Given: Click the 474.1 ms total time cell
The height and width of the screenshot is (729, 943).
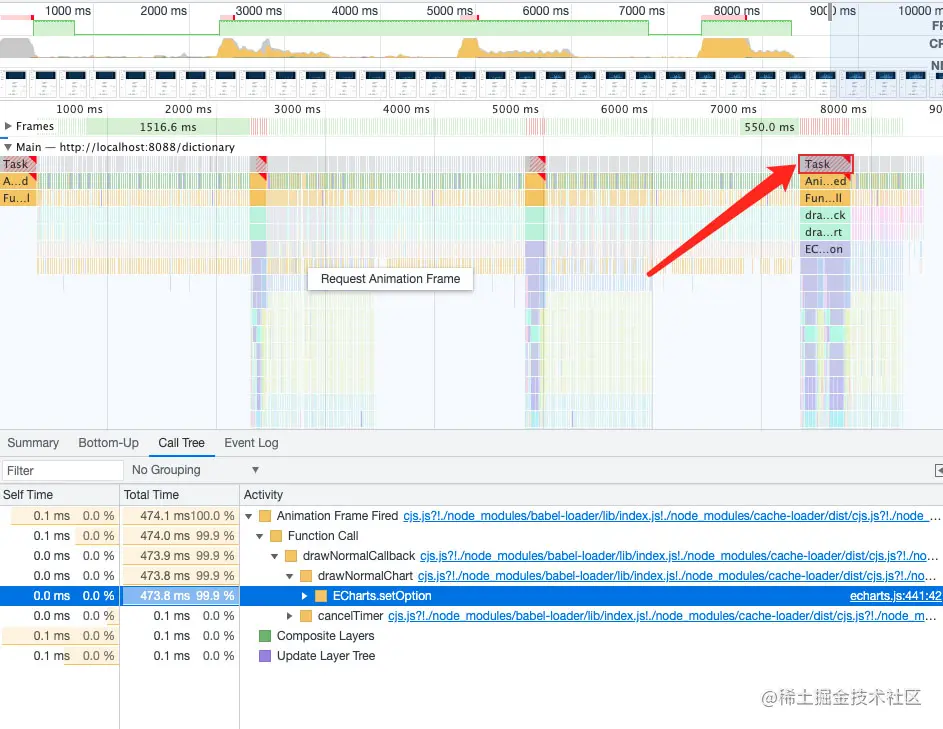Looking at the screenshot, I should click(179, 516).
